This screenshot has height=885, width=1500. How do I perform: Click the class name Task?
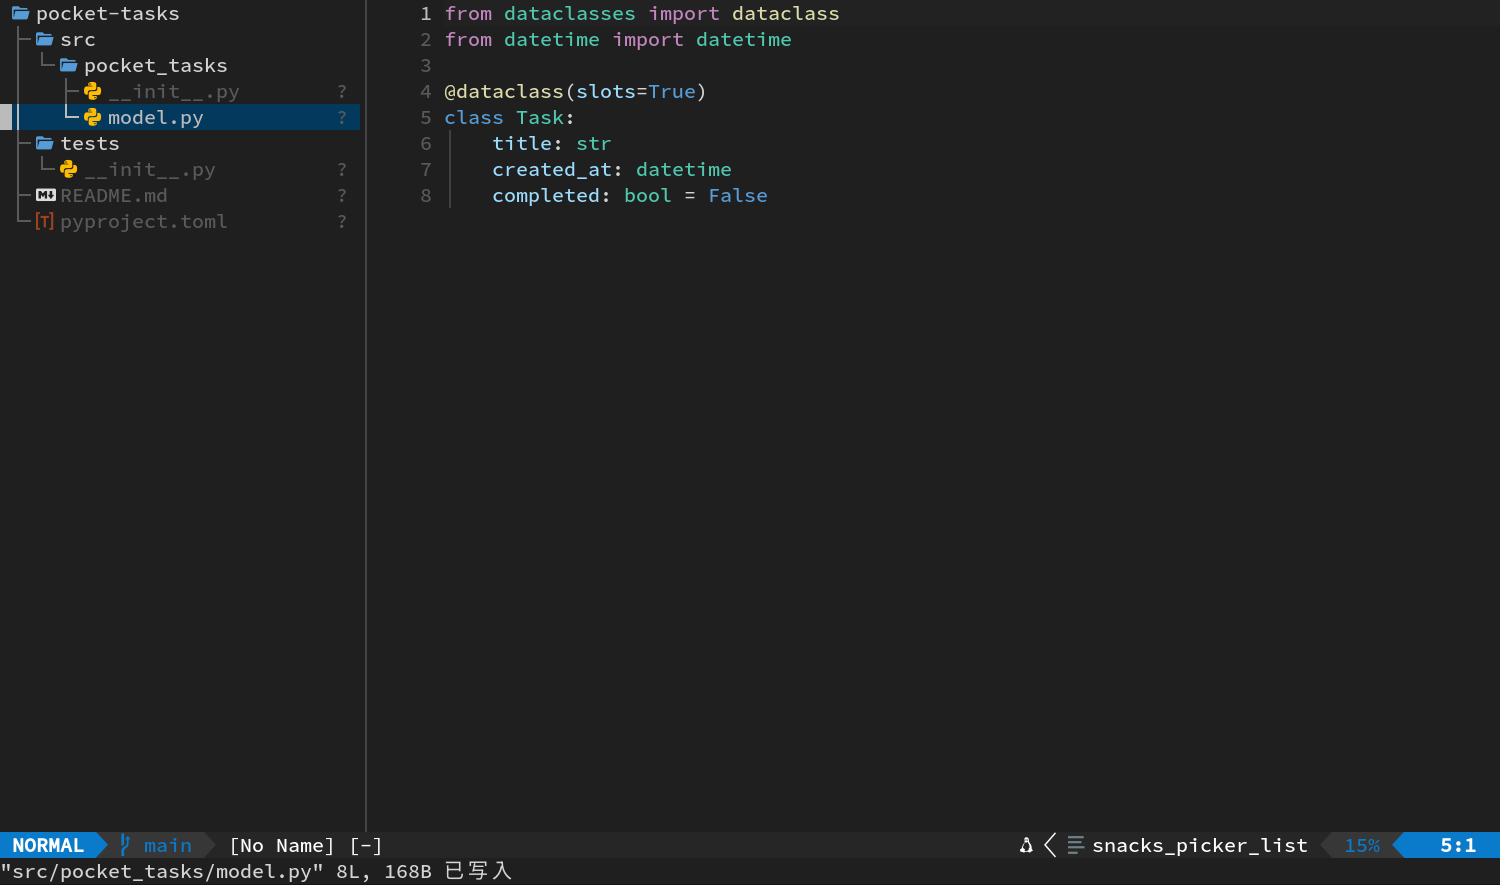click(x=540, y=118)
